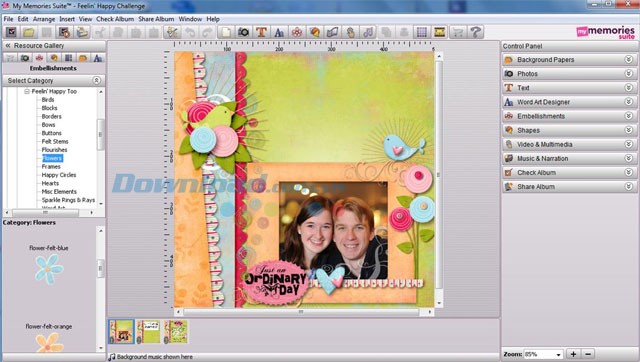Expand the Word Art Designer section
Screen dimensions: 640x362
[x=629, y=102]
